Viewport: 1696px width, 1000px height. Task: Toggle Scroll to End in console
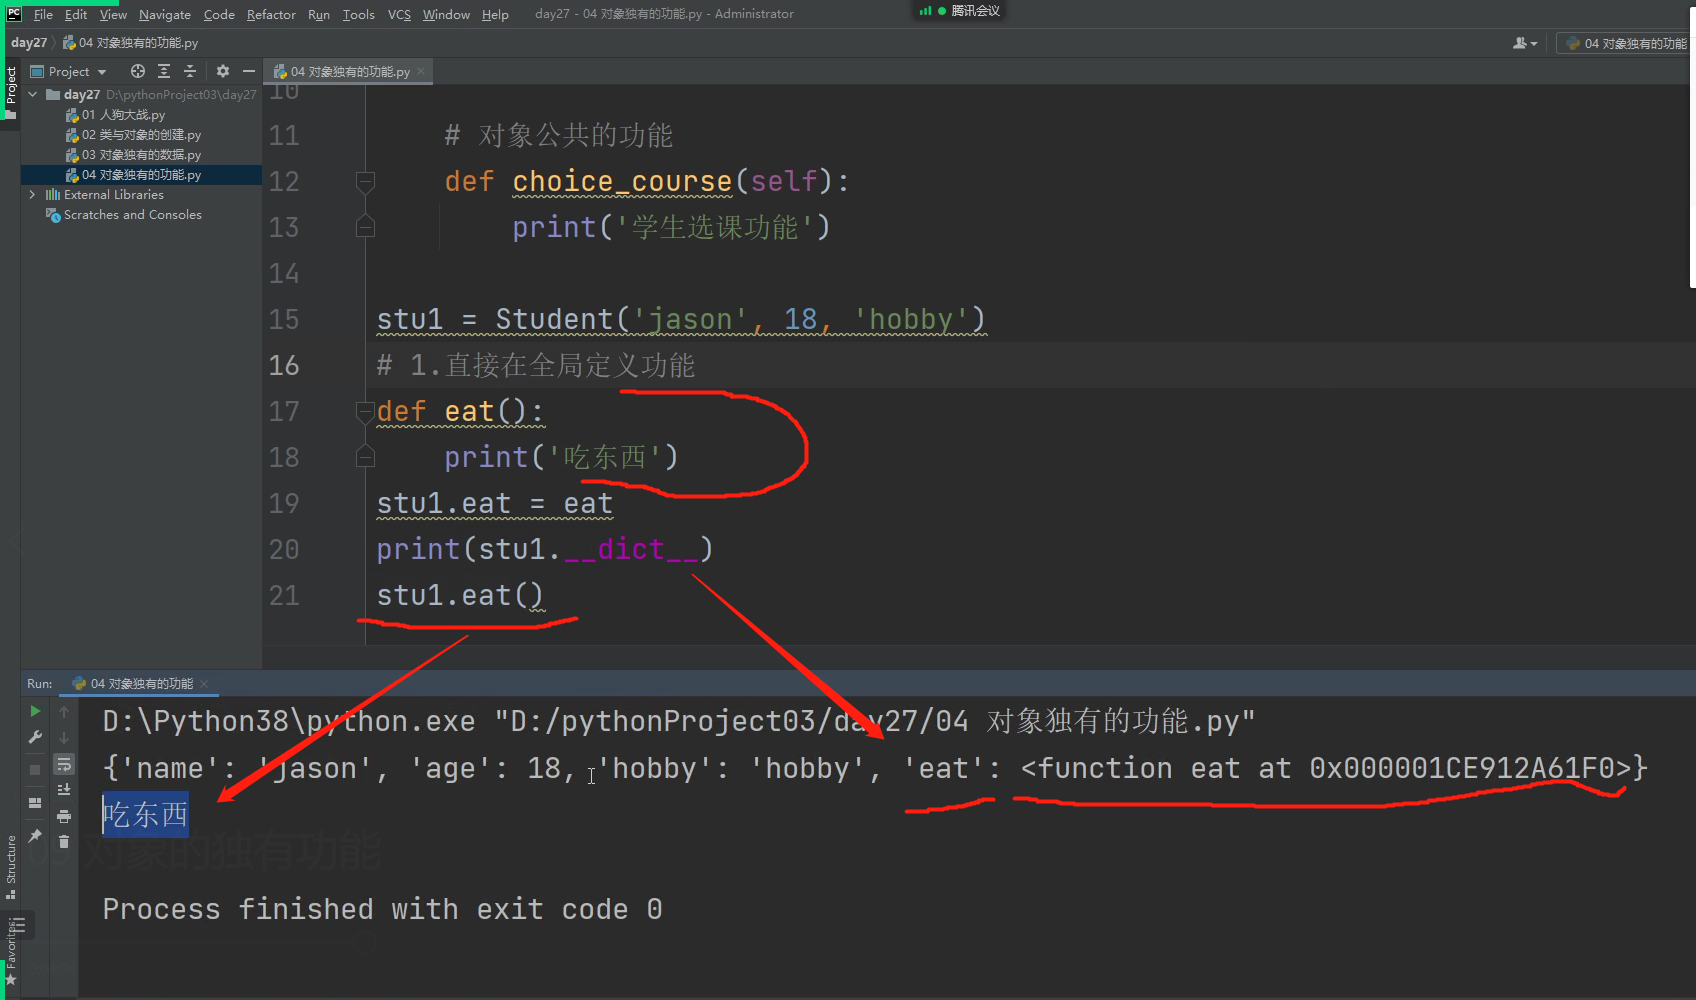point(64,790)
